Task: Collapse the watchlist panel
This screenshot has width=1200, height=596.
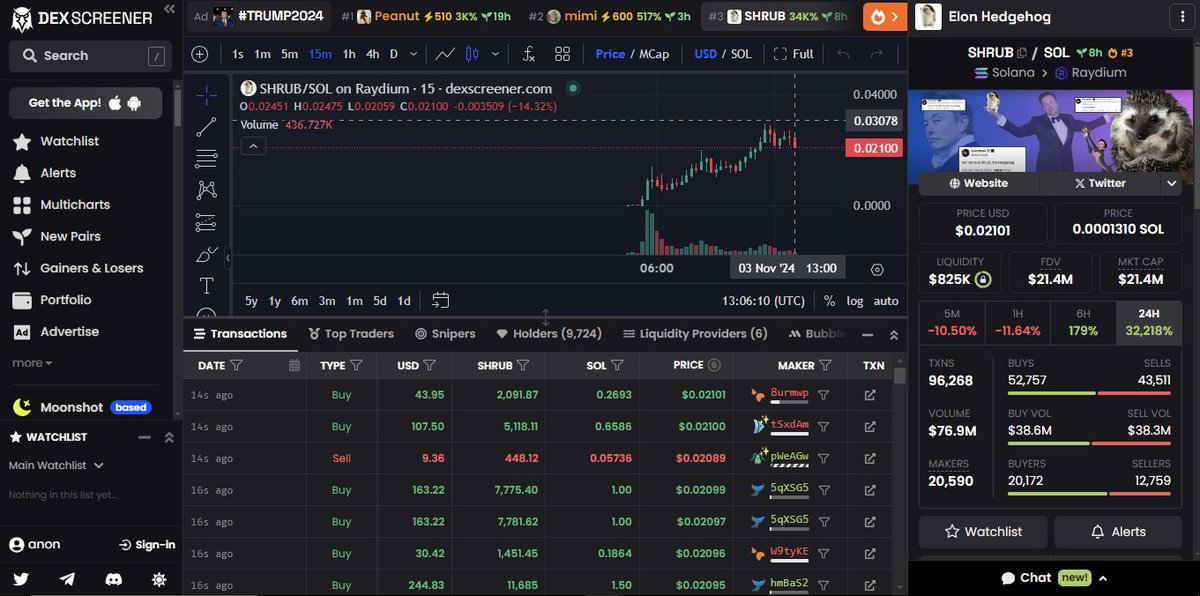Action: click(x=145, y=437)
